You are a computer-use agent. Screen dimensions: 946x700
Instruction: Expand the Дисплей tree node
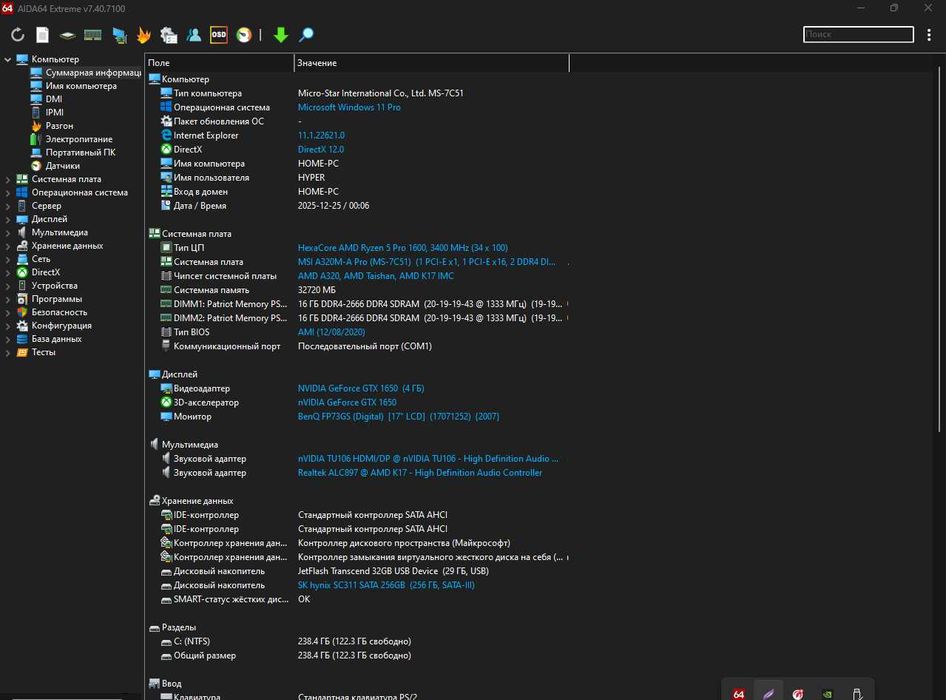(x=7, y=219)
